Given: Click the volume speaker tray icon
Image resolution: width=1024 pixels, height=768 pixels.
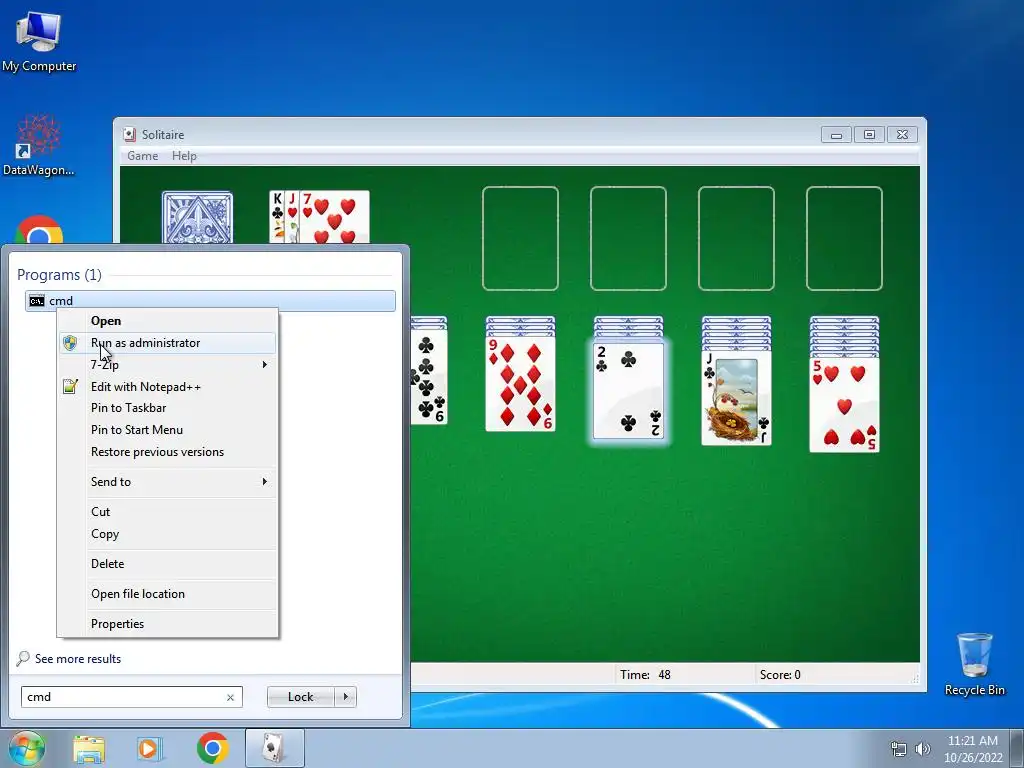Looking at the screenshot, I should coord(923,749).
